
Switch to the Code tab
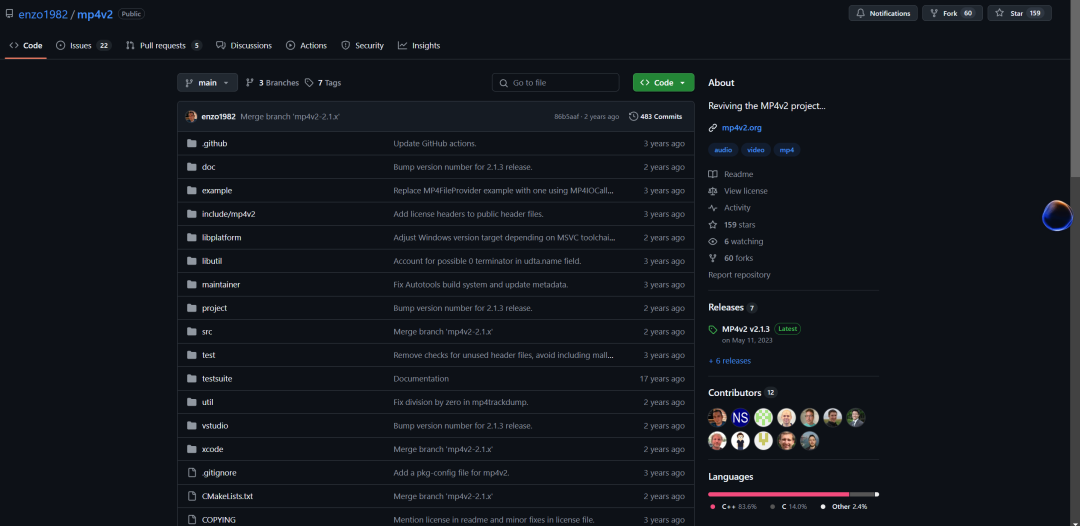point(25,45)
